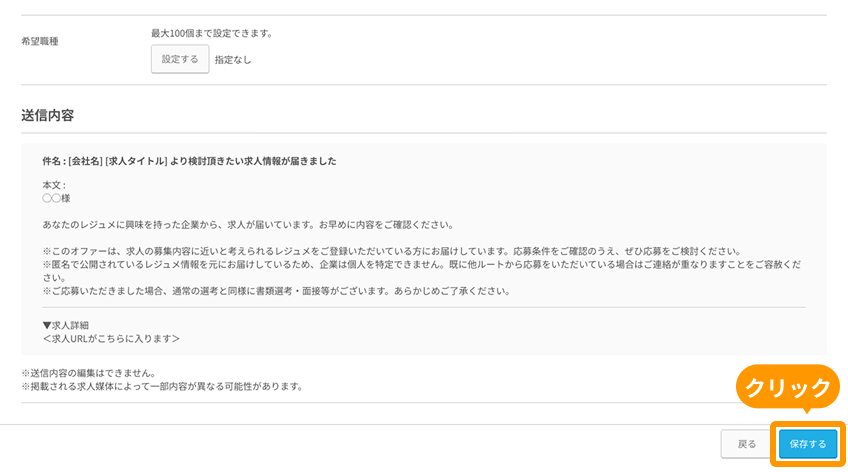Click the ※匿名で公開されている notice line
Screen dimensions: 848x472
click(x=422, y=271)
